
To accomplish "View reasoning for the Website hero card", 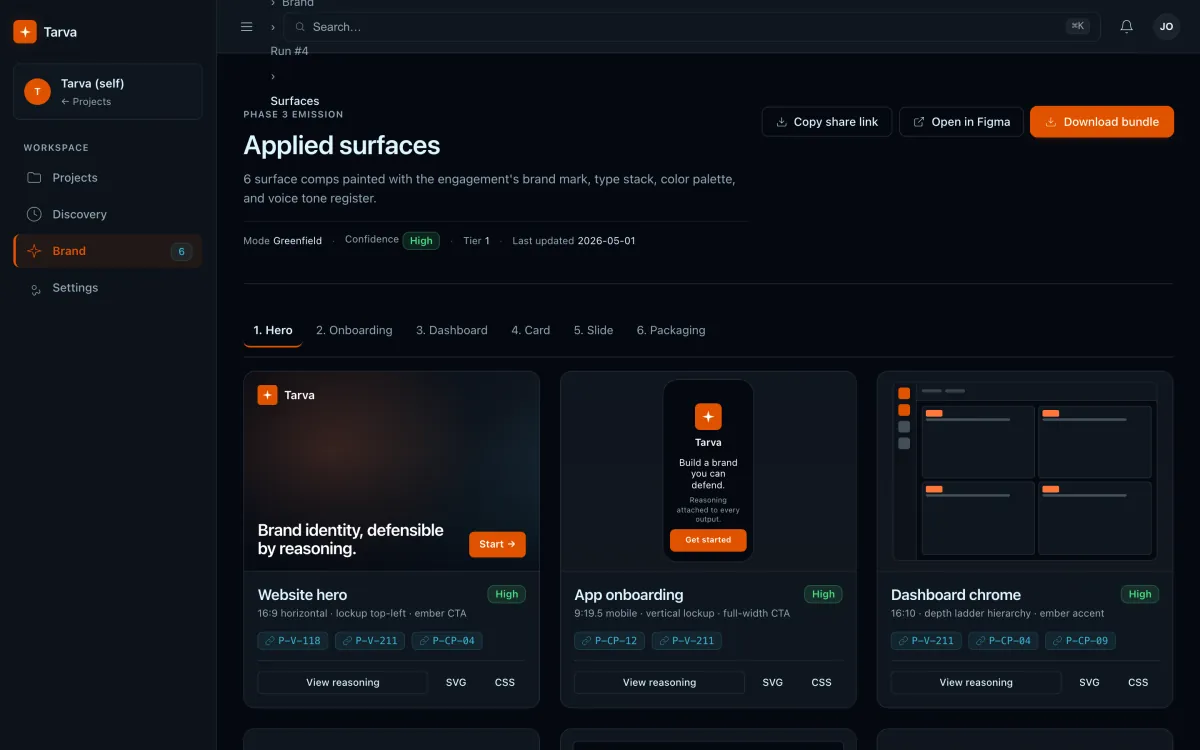I will [343, 683].
